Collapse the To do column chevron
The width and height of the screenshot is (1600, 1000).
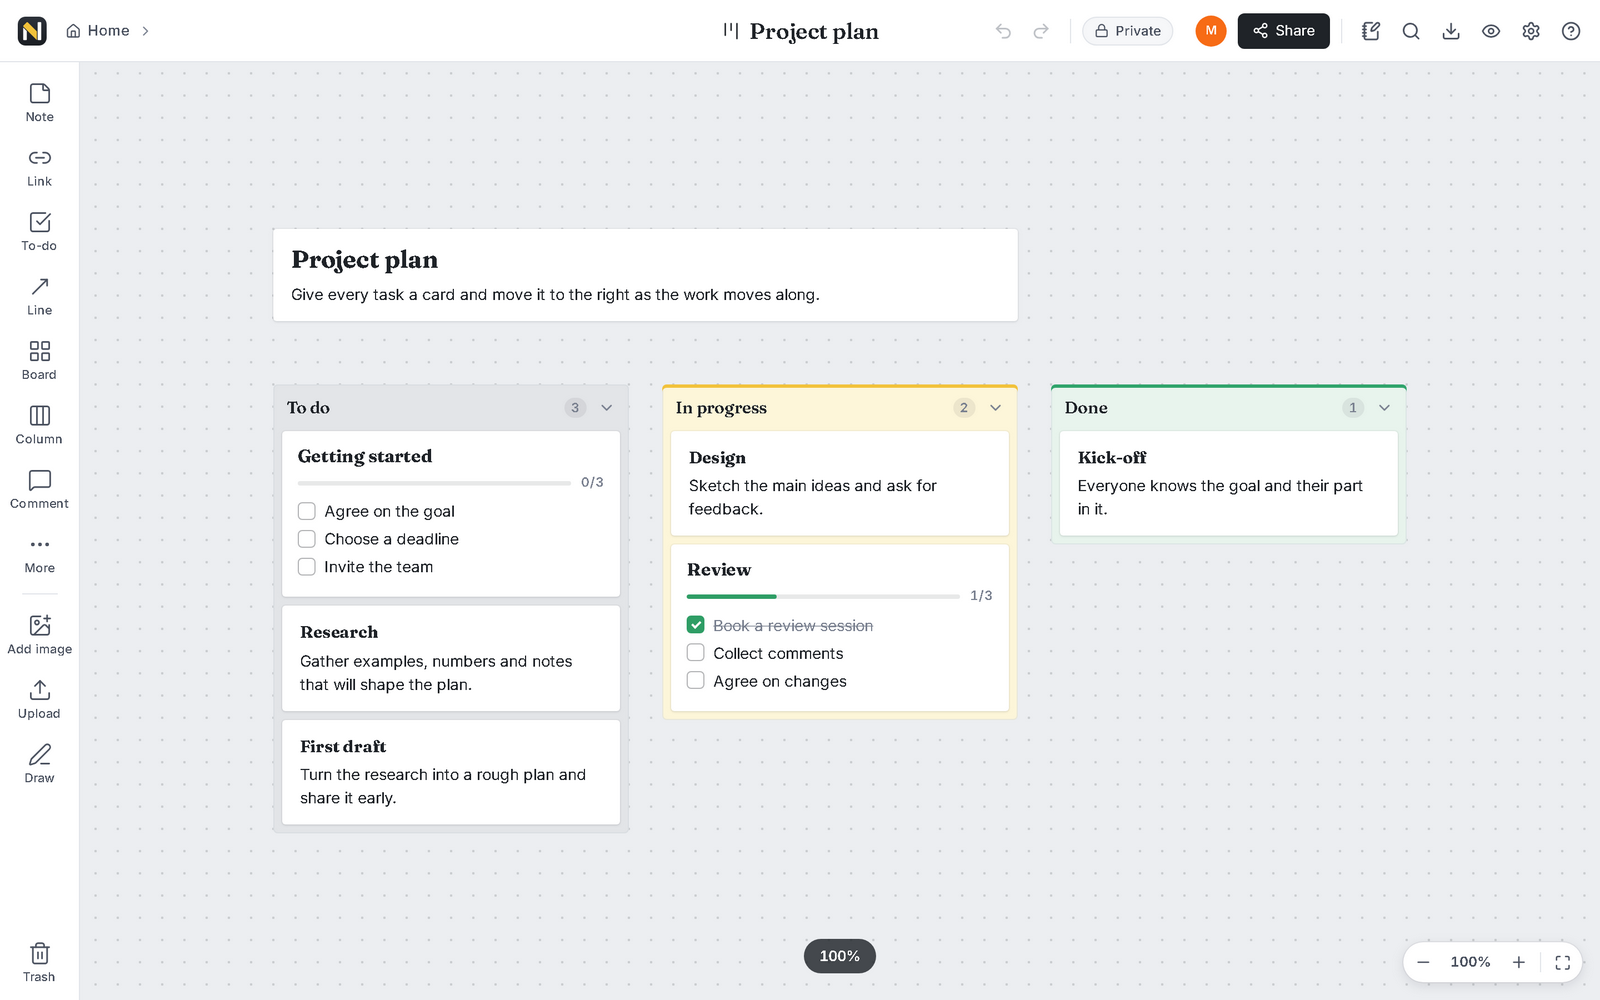tap(607, 408)
